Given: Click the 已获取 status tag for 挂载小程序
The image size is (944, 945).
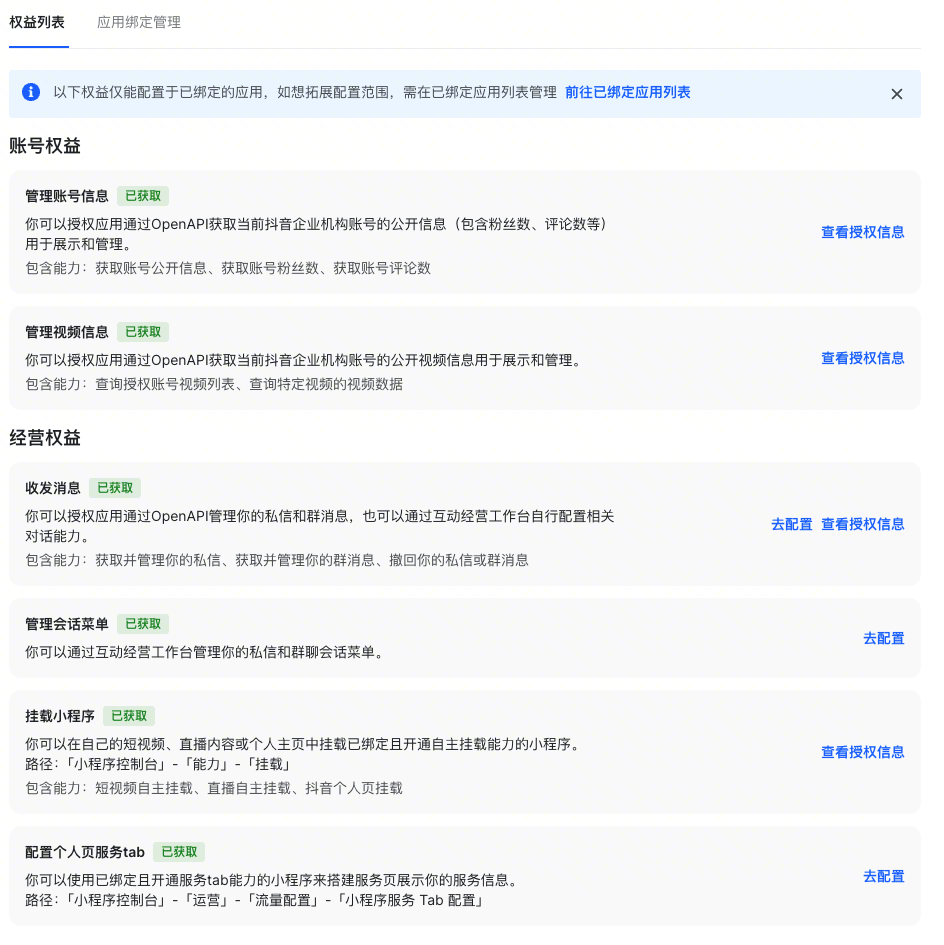Looking at the screenshot, I should click(x=129, y=716).
